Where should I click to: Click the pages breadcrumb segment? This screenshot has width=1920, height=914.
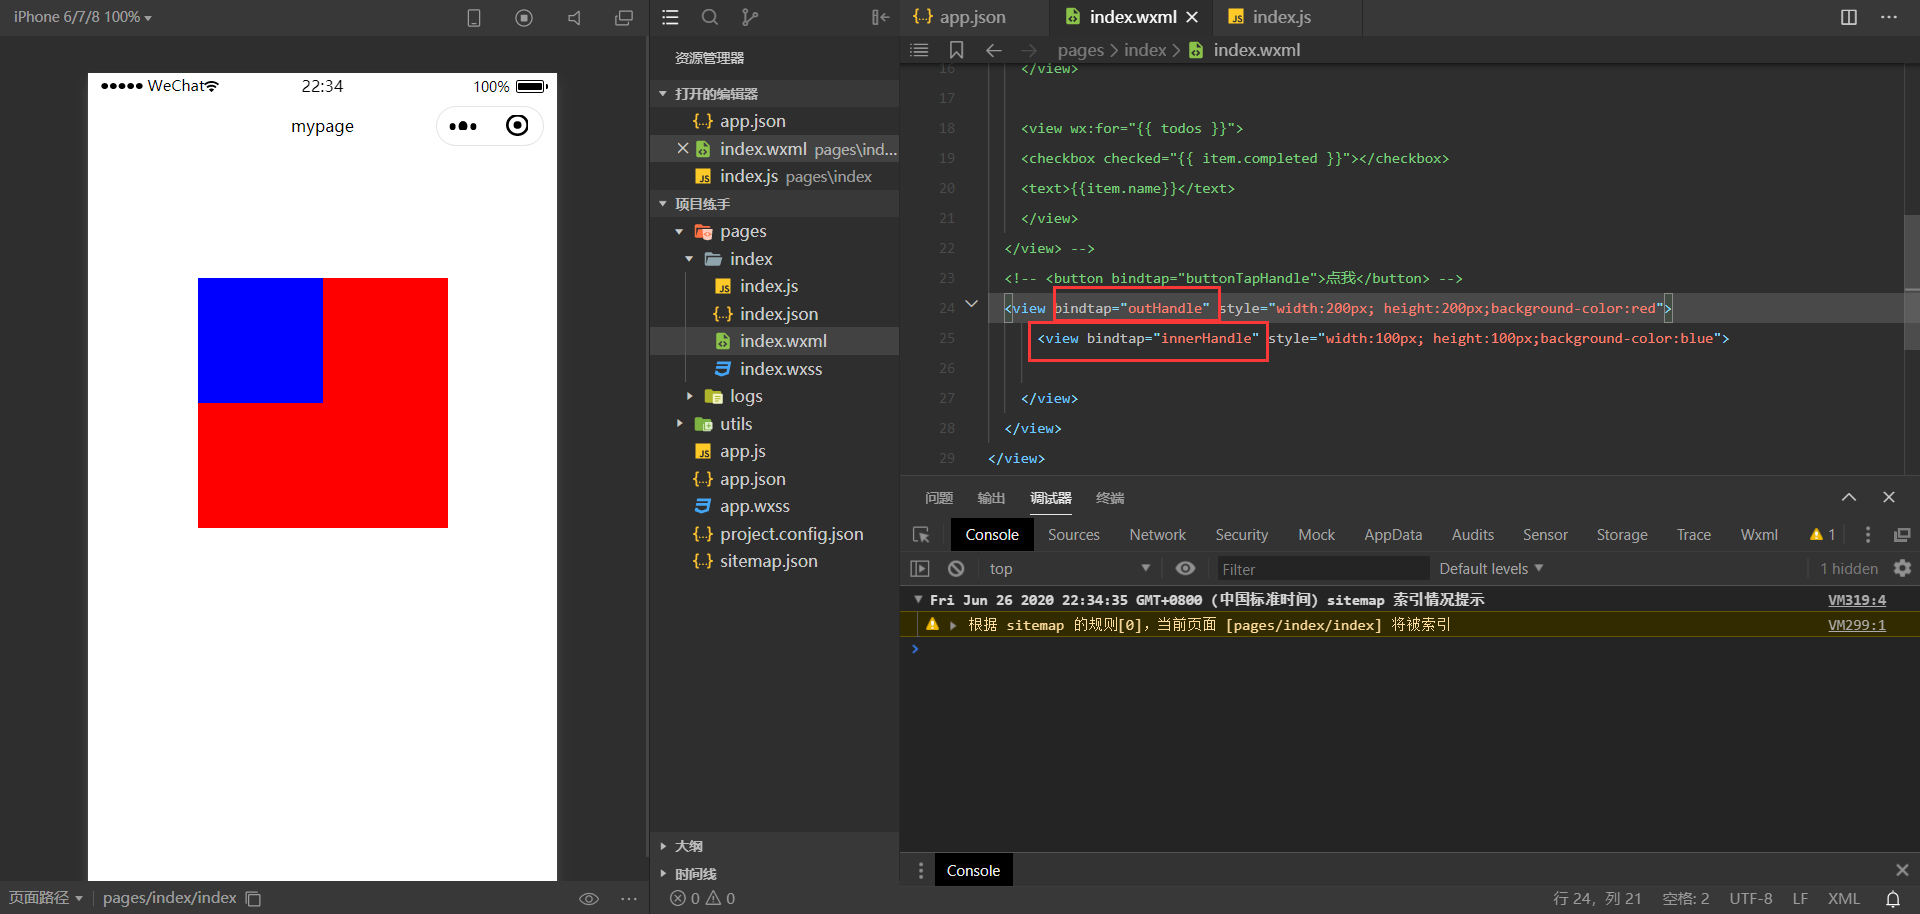[x=1081, y=50]
